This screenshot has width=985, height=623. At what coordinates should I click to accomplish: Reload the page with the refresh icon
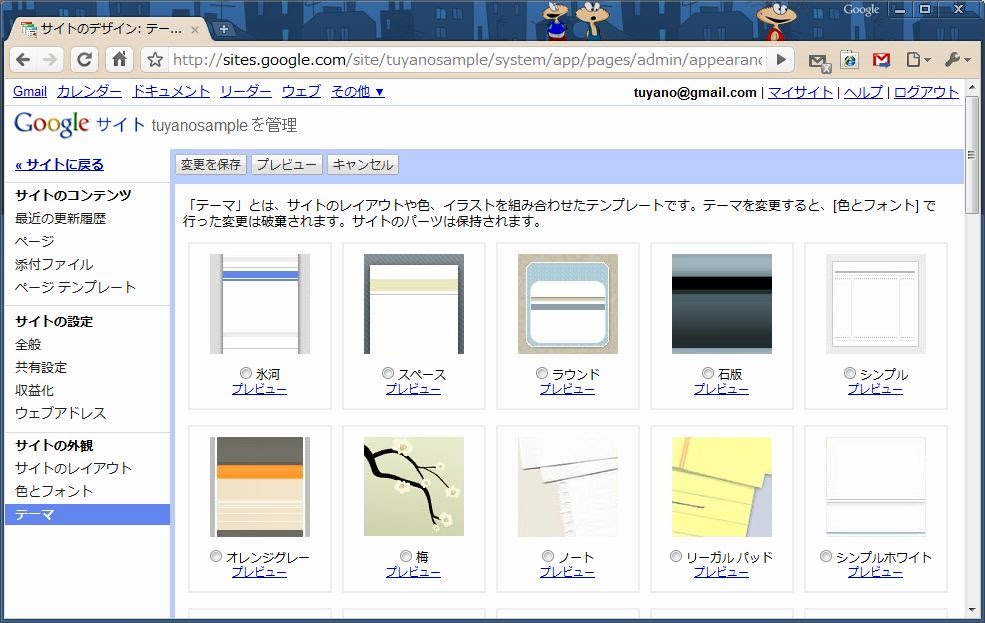tap(85, 60)
